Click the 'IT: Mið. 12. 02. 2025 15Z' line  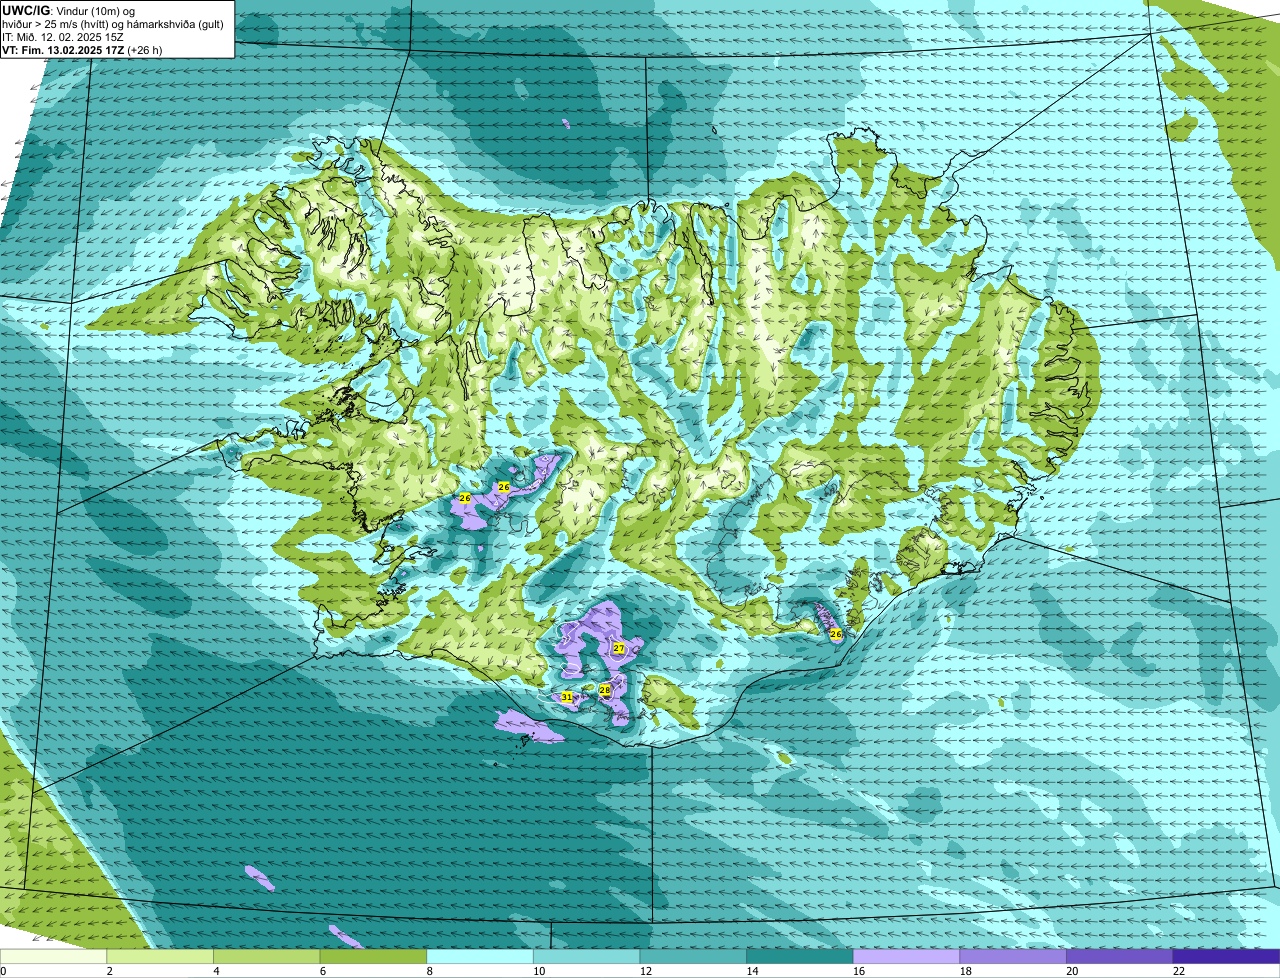pyautogui.click(x=63, y=37)
